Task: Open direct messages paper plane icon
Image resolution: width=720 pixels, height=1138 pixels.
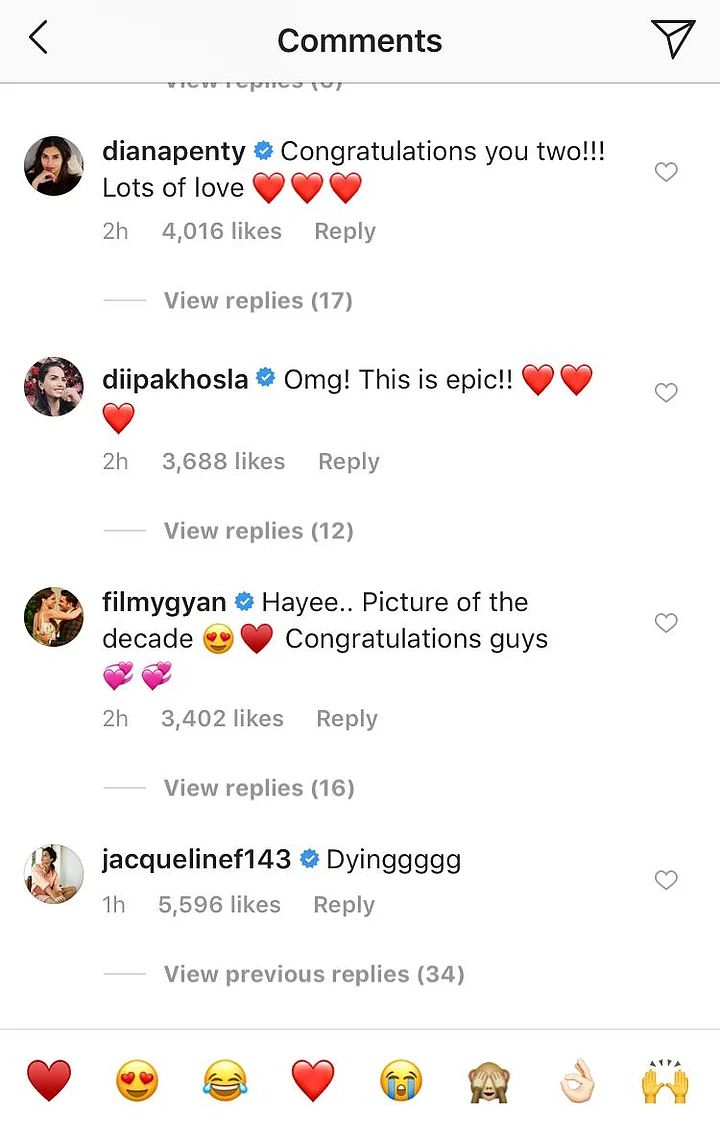Action: point(673,39)
